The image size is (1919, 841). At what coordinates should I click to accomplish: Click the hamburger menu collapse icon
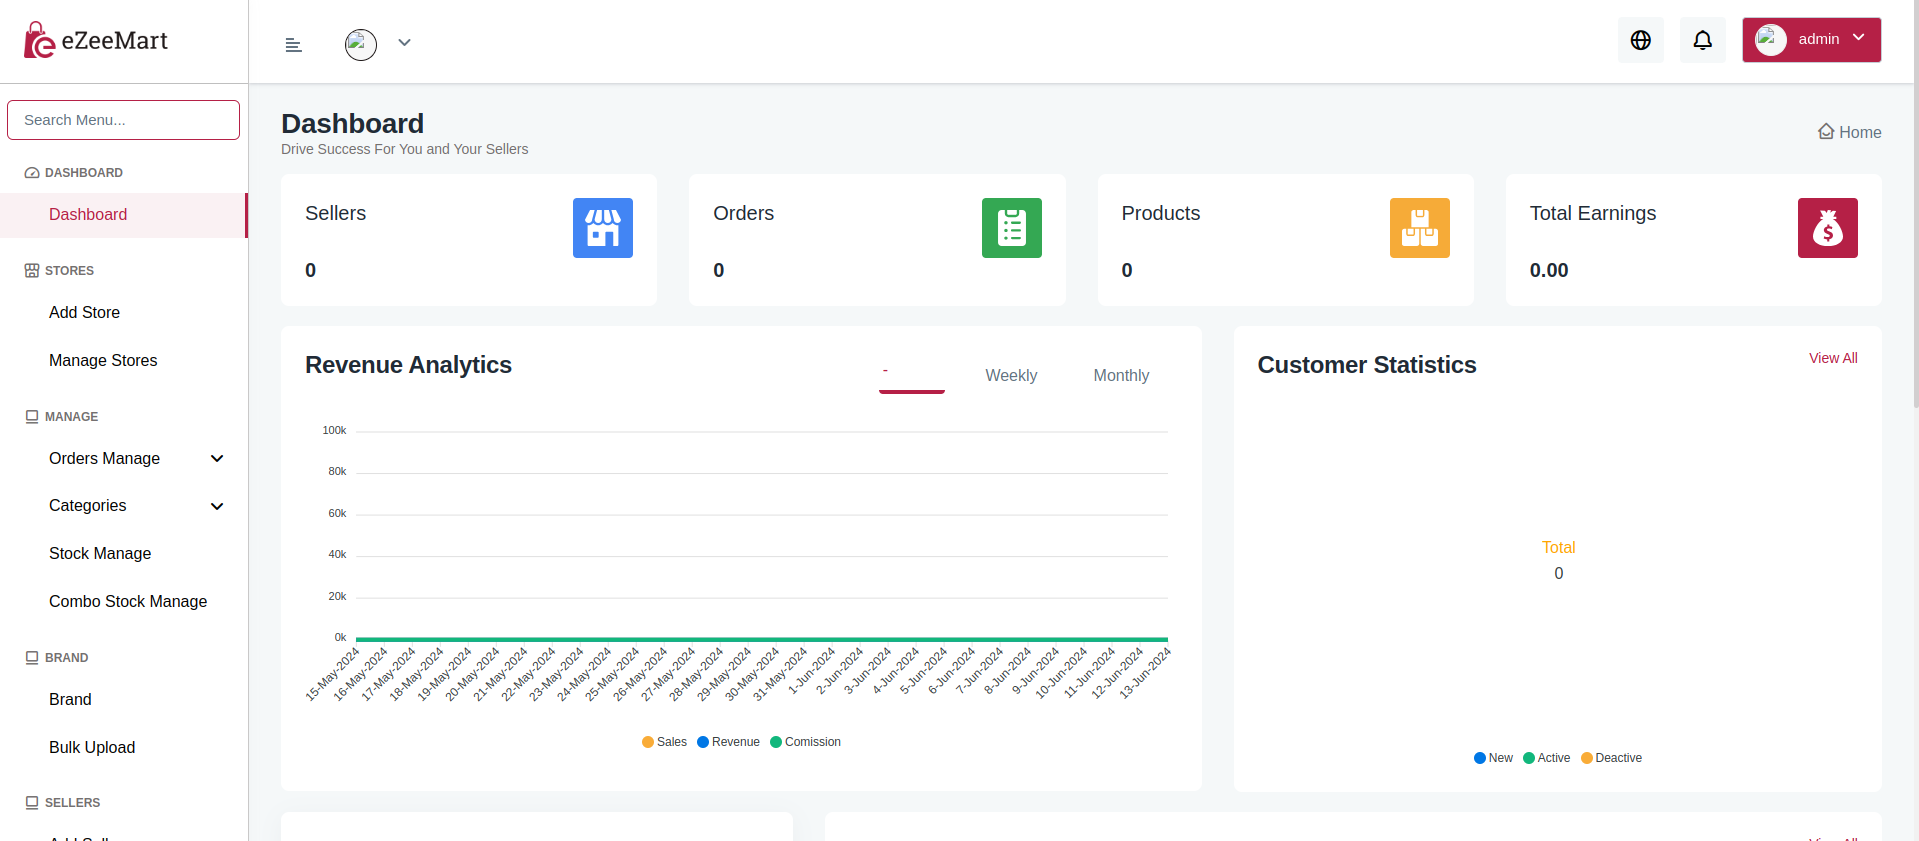point(293,45)
